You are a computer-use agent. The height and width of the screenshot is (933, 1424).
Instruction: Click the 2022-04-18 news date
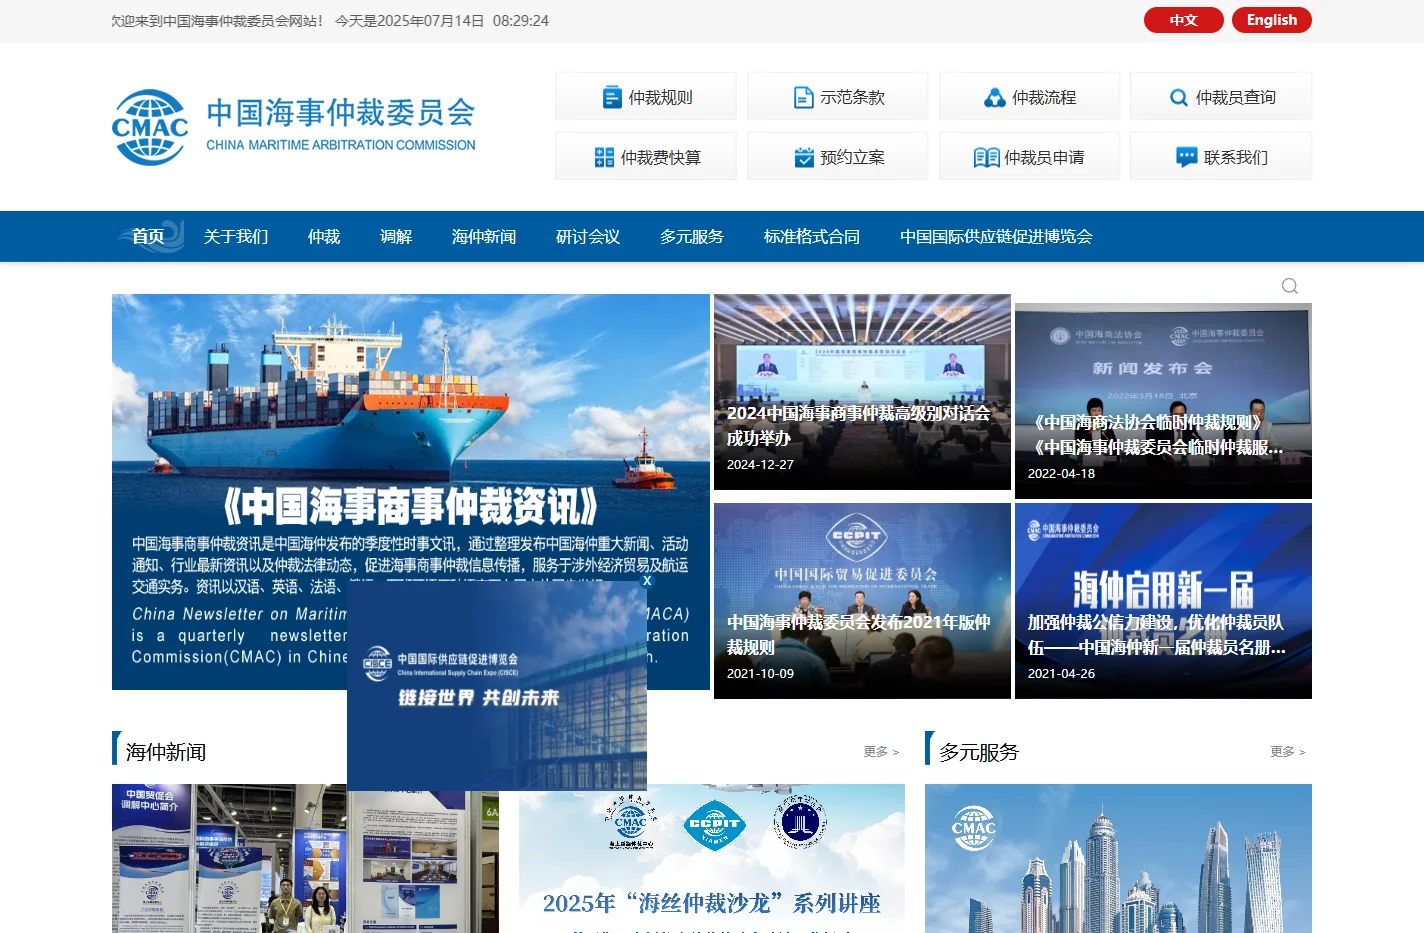1061,473
